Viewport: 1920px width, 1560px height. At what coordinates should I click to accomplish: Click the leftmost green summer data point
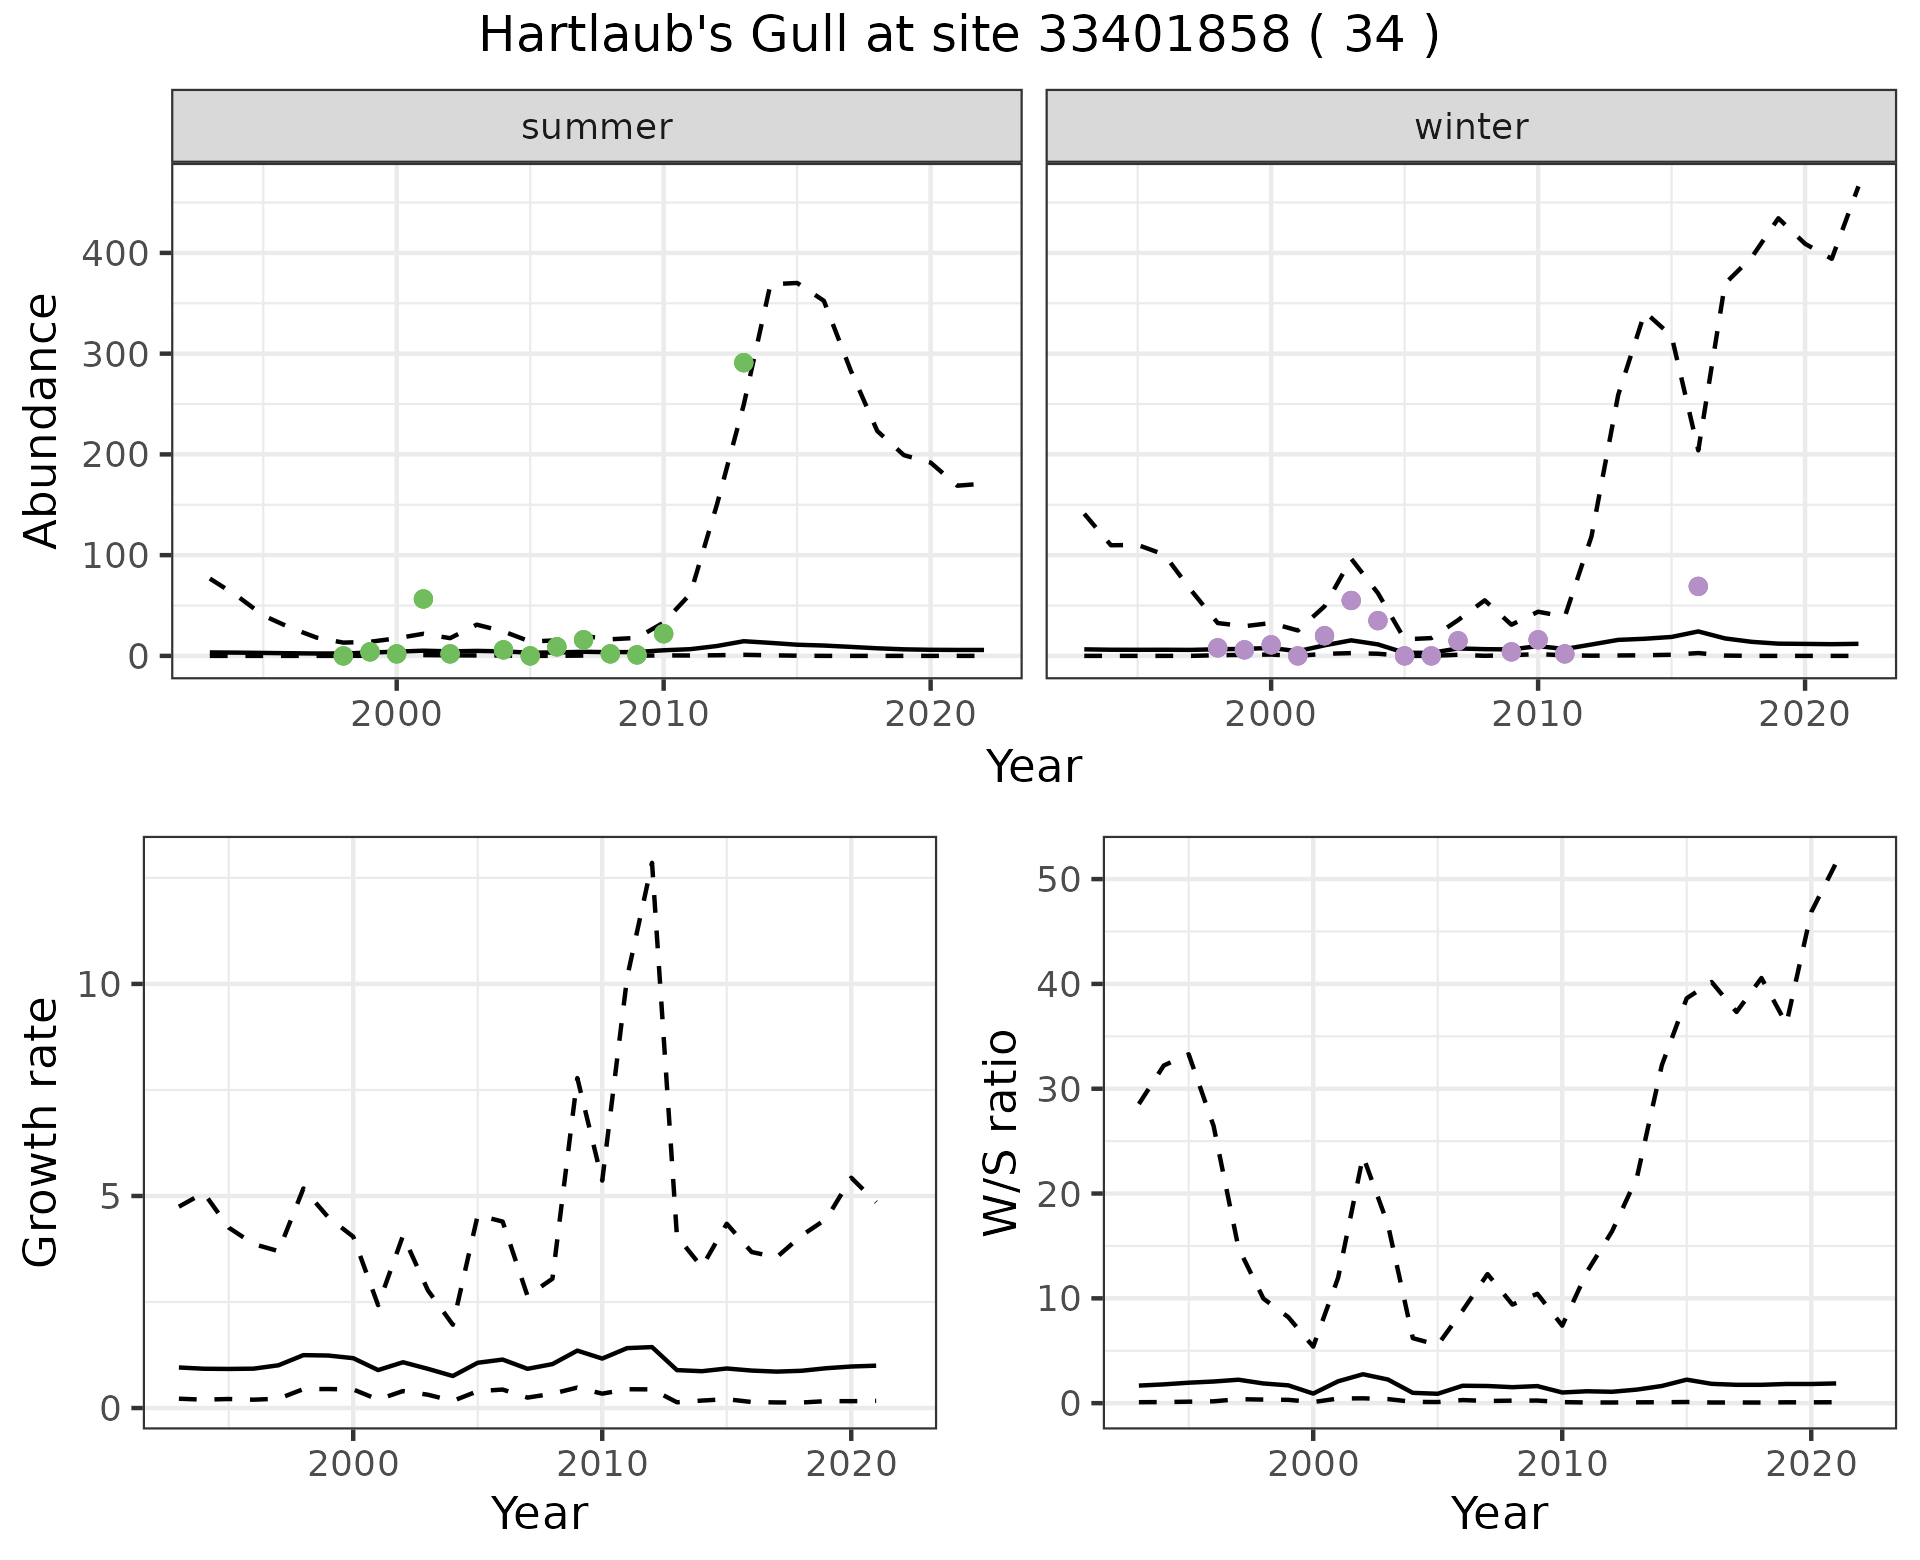tap(343, 656)
